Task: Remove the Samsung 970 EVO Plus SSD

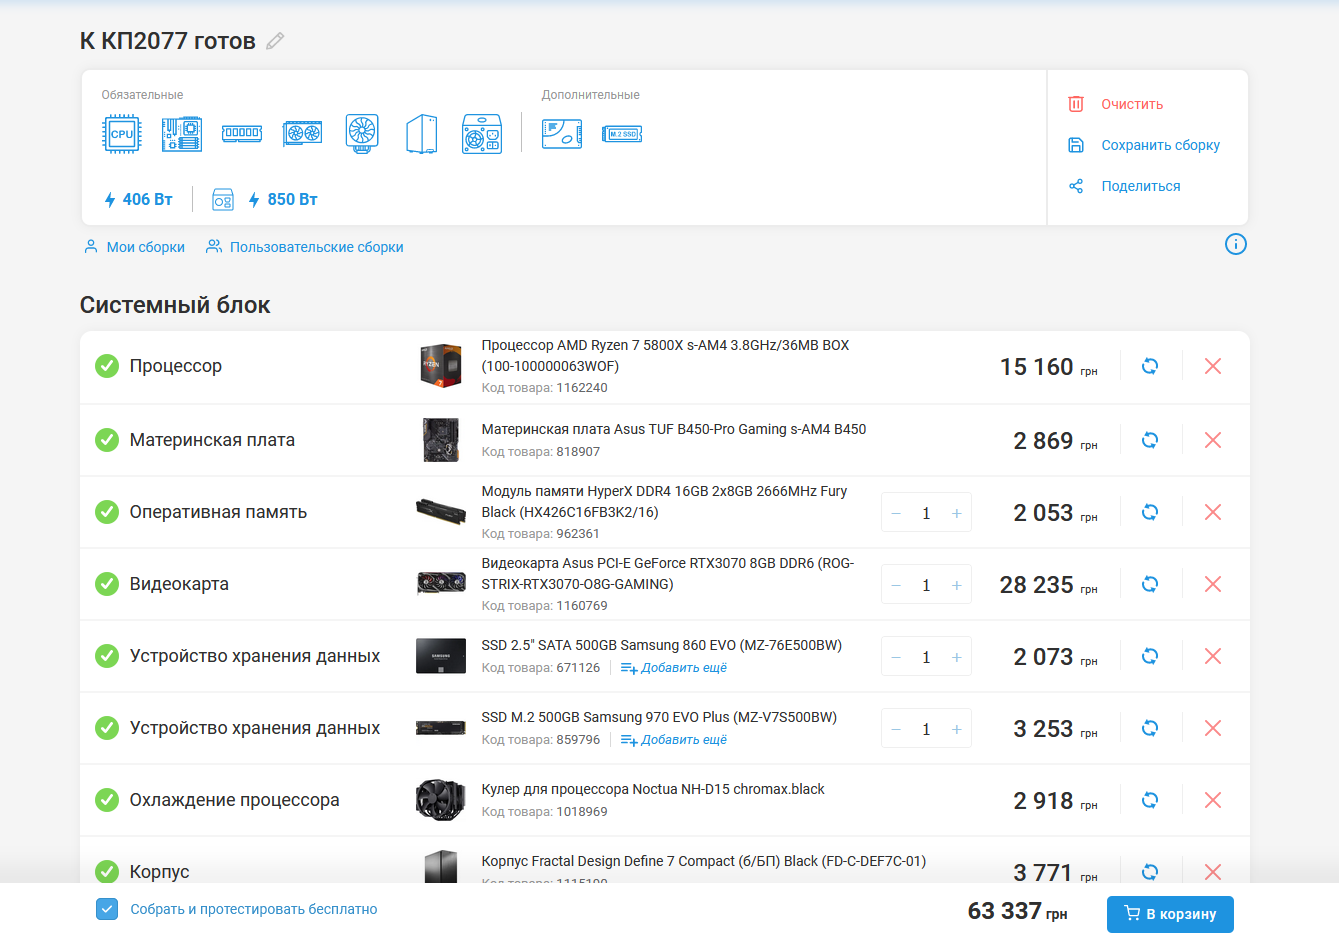Action: pos(1213,728)
